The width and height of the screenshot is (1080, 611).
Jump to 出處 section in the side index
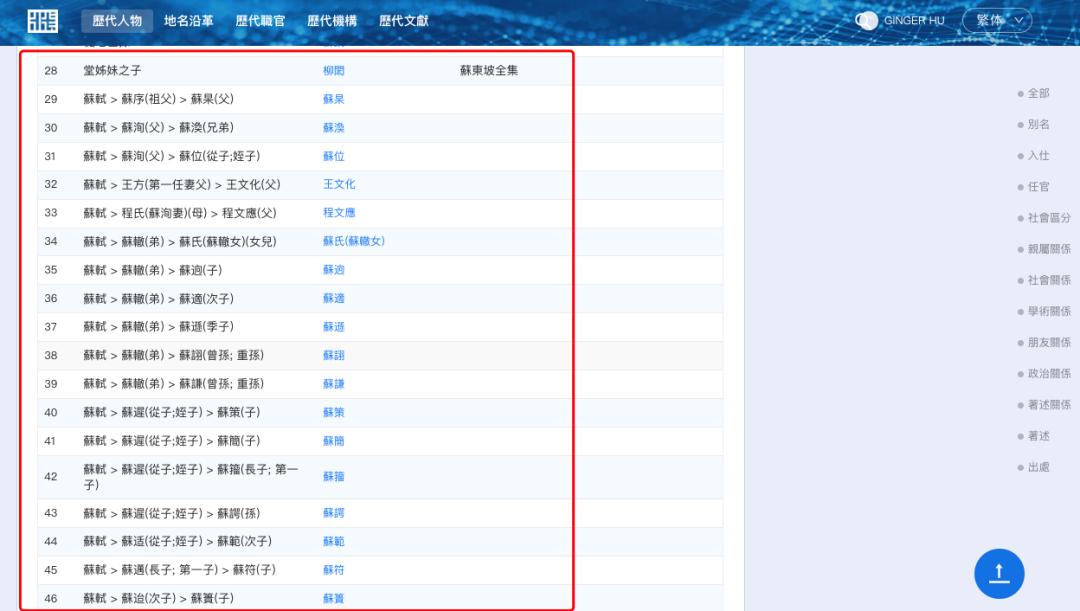(1039, 467)
